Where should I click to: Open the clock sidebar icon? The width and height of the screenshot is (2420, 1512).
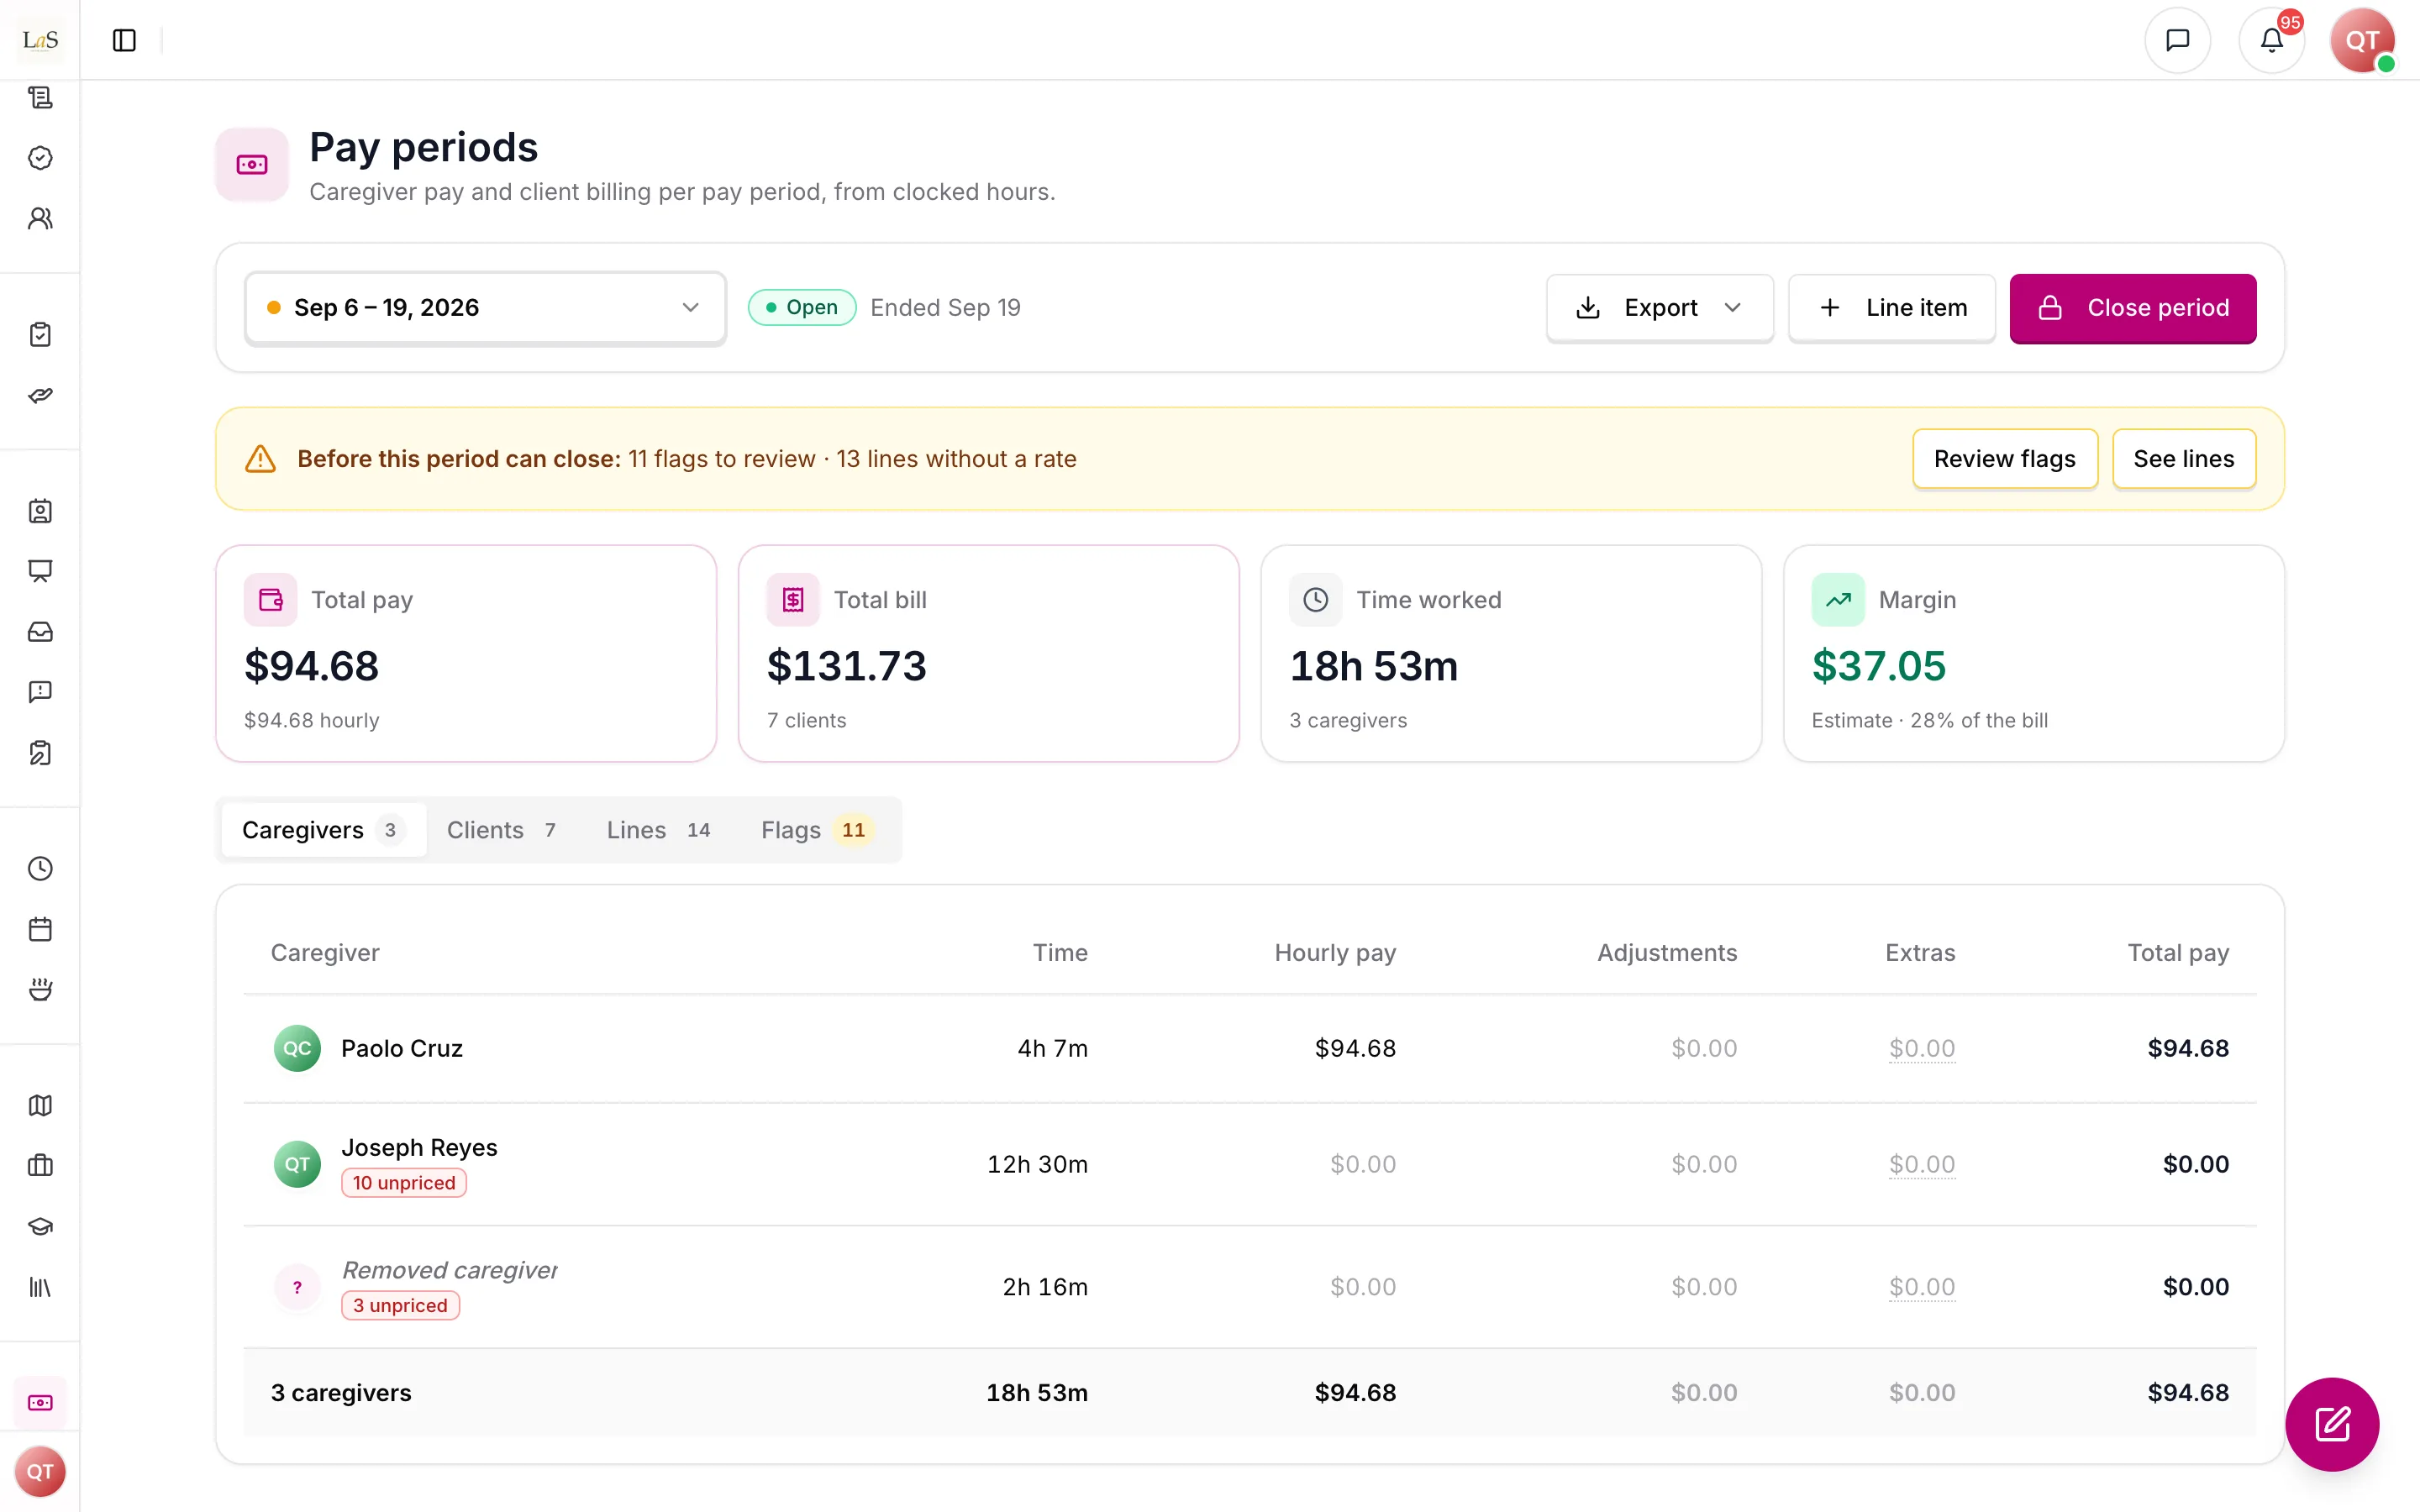[40, 868]
